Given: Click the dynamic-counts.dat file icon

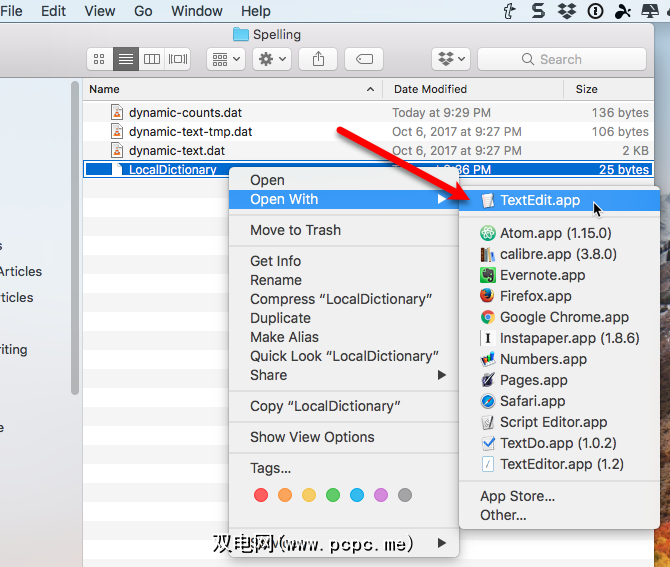Looking at the screenshot, I should click(117, 112).
